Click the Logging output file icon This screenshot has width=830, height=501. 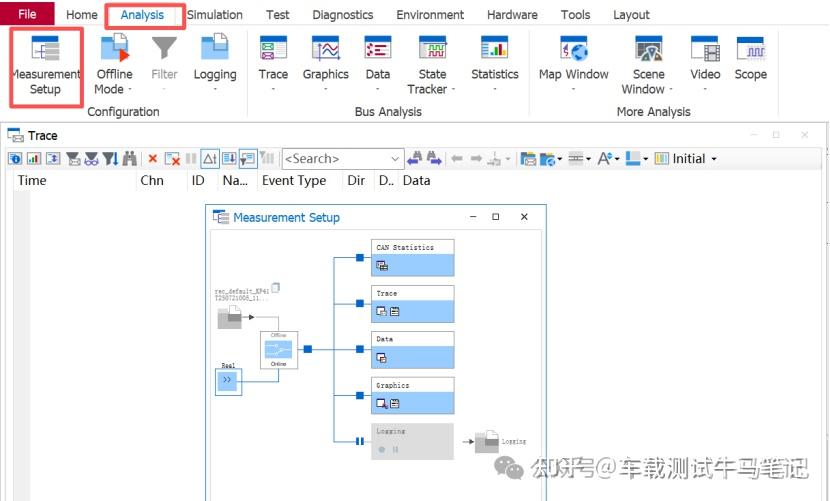pyautogui.click(x=486, y=441)
